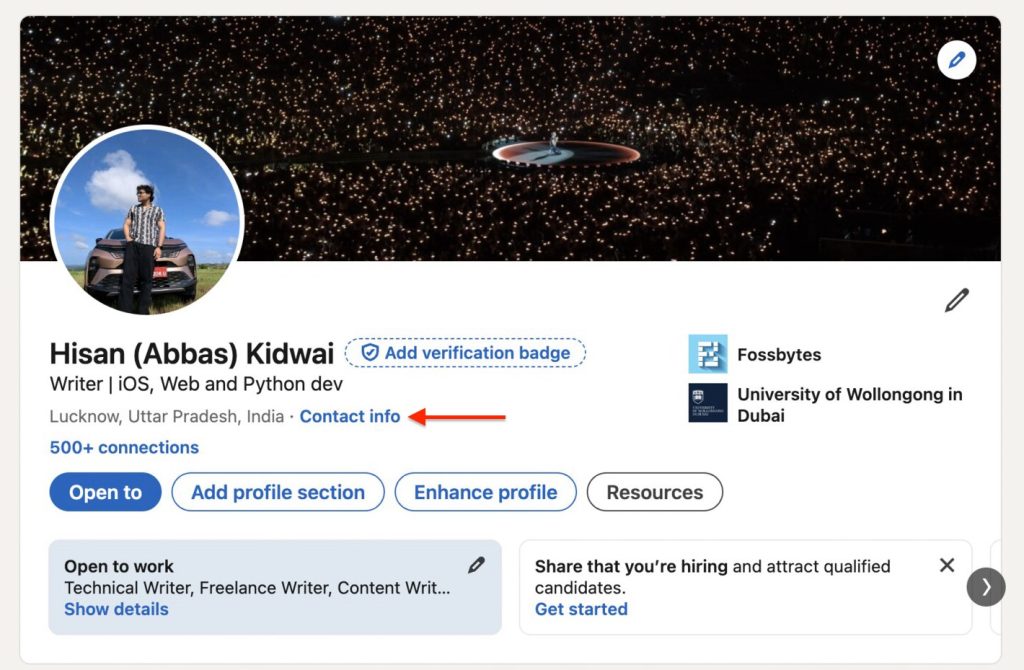This screenshot has width=1024, height=670.
Task: Click Get started for hiring
Action: pos(581,609)
